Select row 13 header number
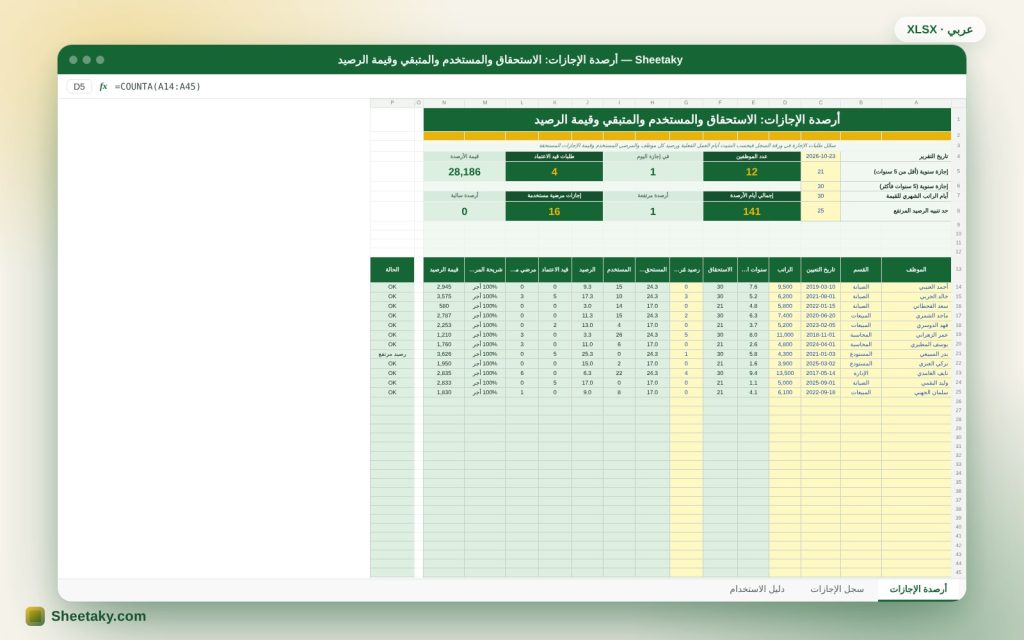Viewport: 1024px width, 640px height. (x=958, y=269)
